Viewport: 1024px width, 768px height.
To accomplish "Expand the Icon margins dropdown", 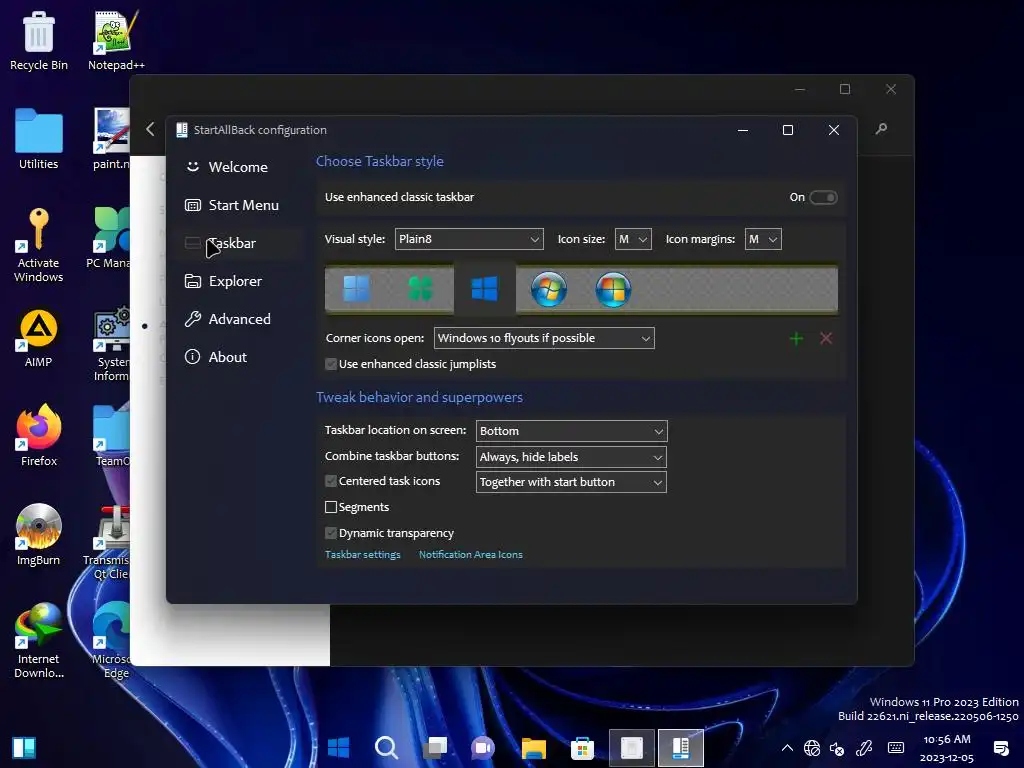I will (763, 239).
